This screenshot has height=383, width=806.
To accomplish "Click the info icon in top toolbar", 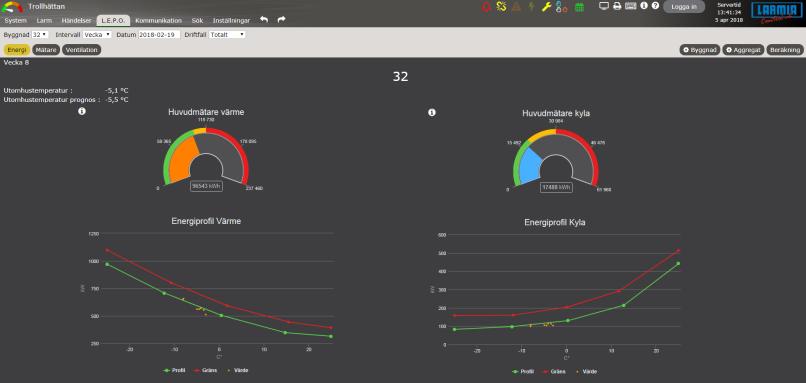I will point(644,6).
